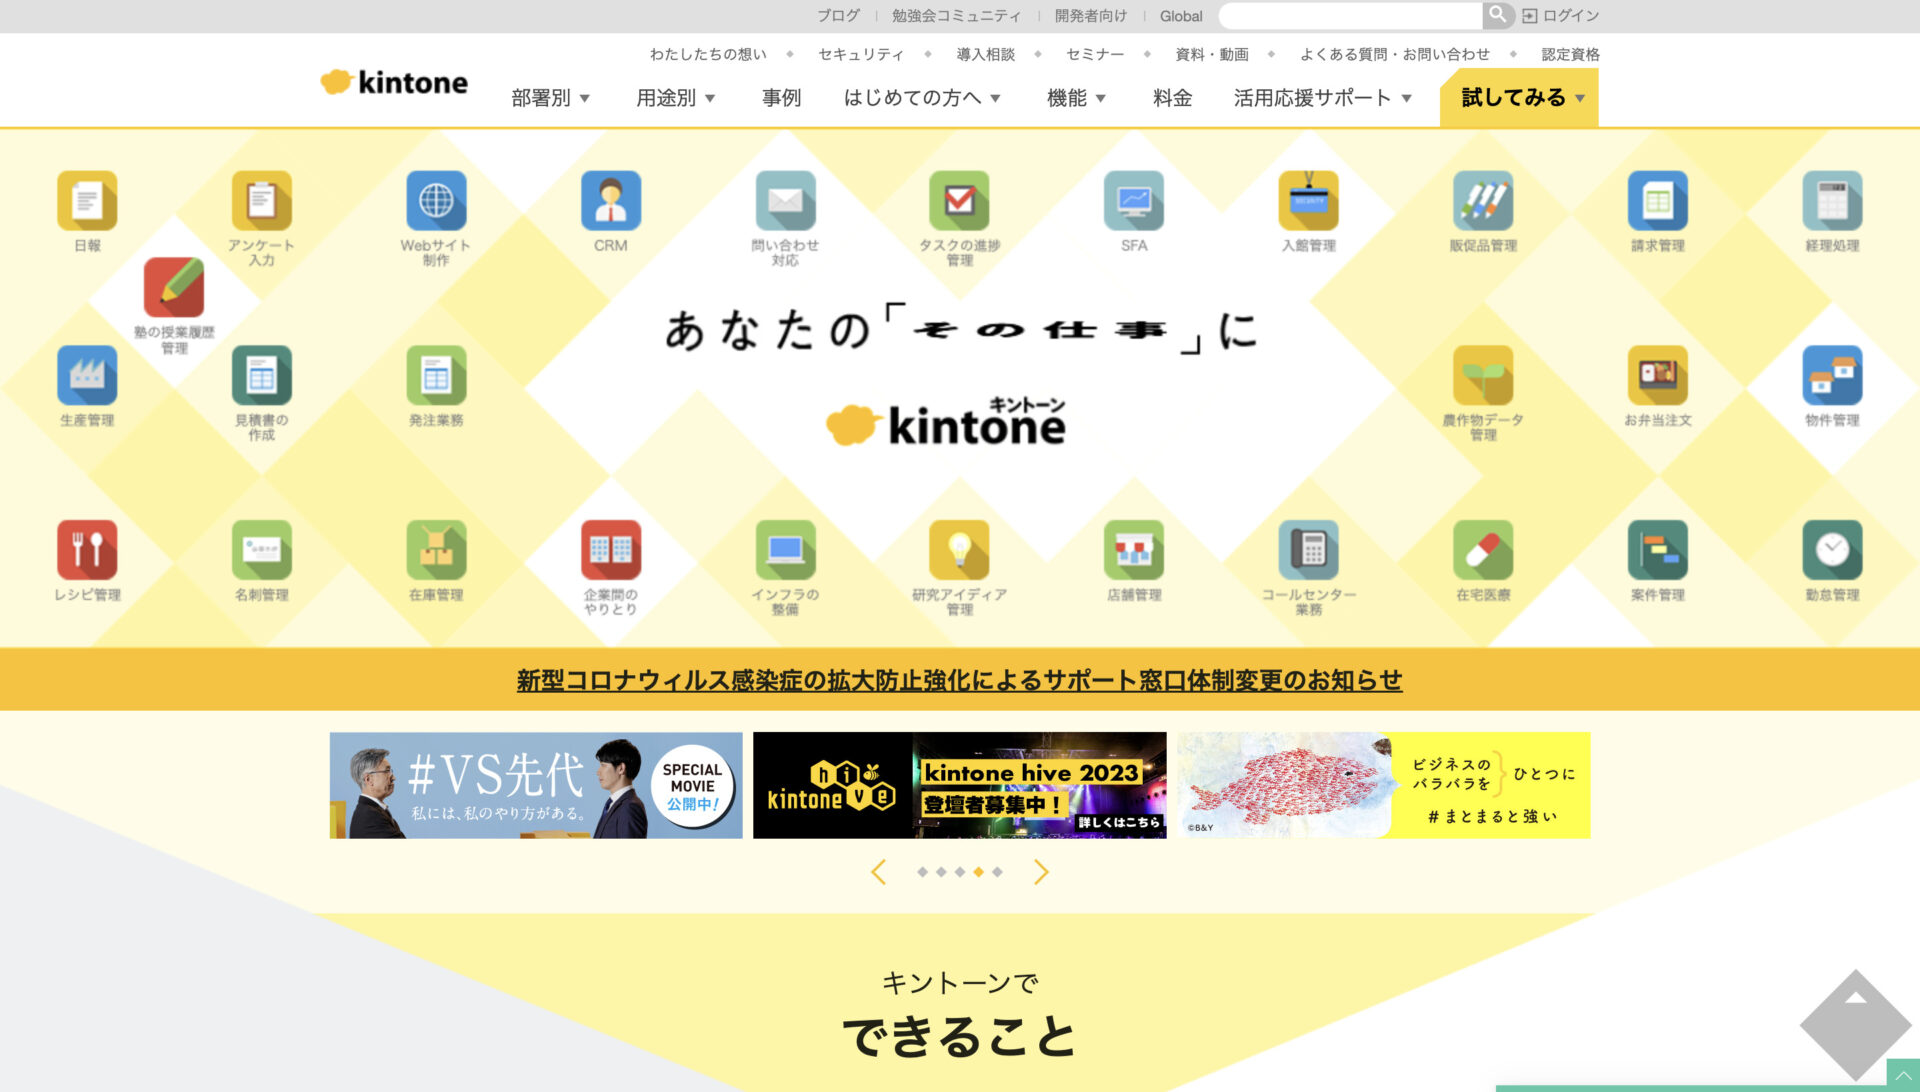Open the 機能 dropdown menu

coord(1077,98)
